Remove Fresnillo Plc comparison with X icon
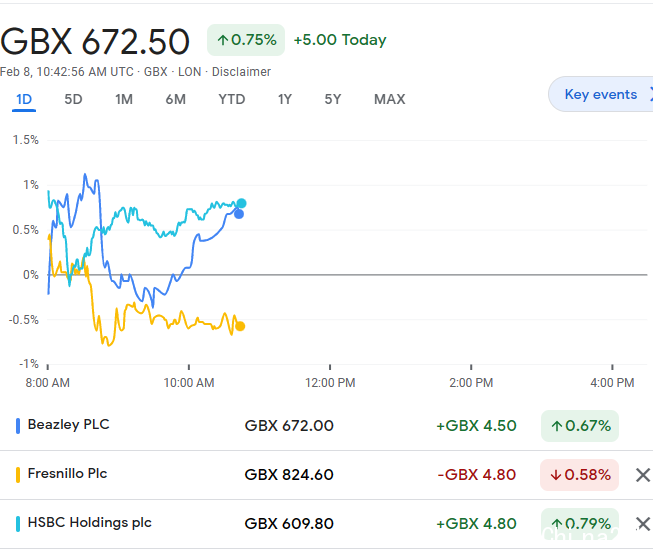This screenshot has width=653, height=549. 642,475
